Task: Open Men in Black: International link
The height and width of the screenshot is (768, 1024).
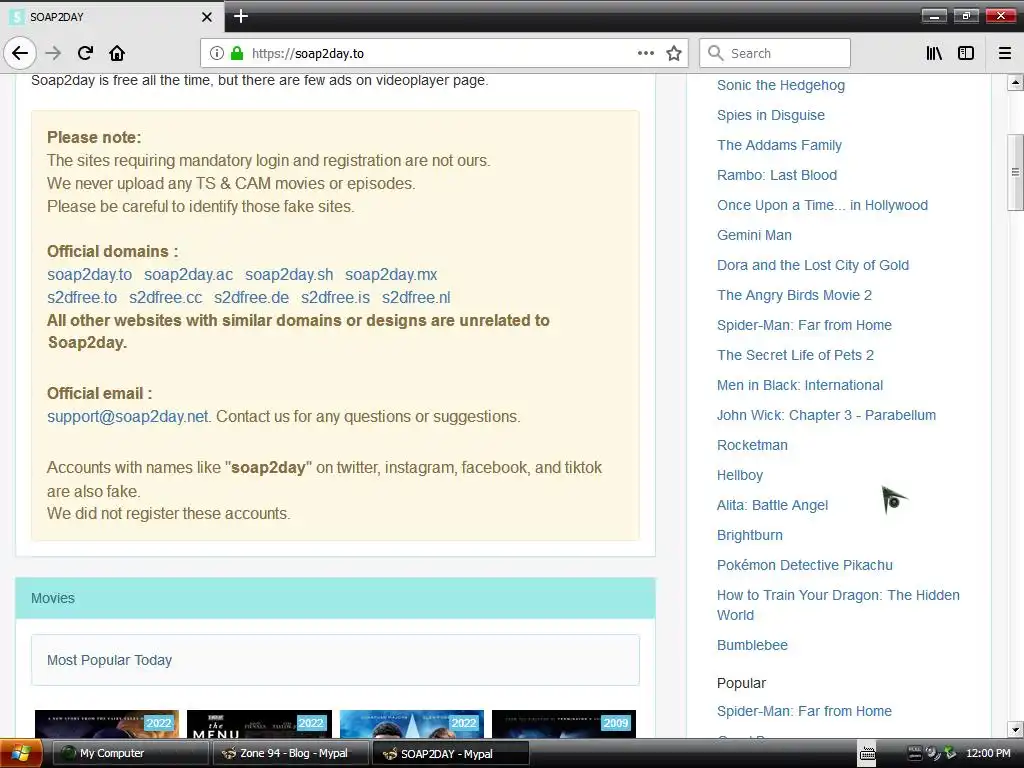Action: (800, 385)
